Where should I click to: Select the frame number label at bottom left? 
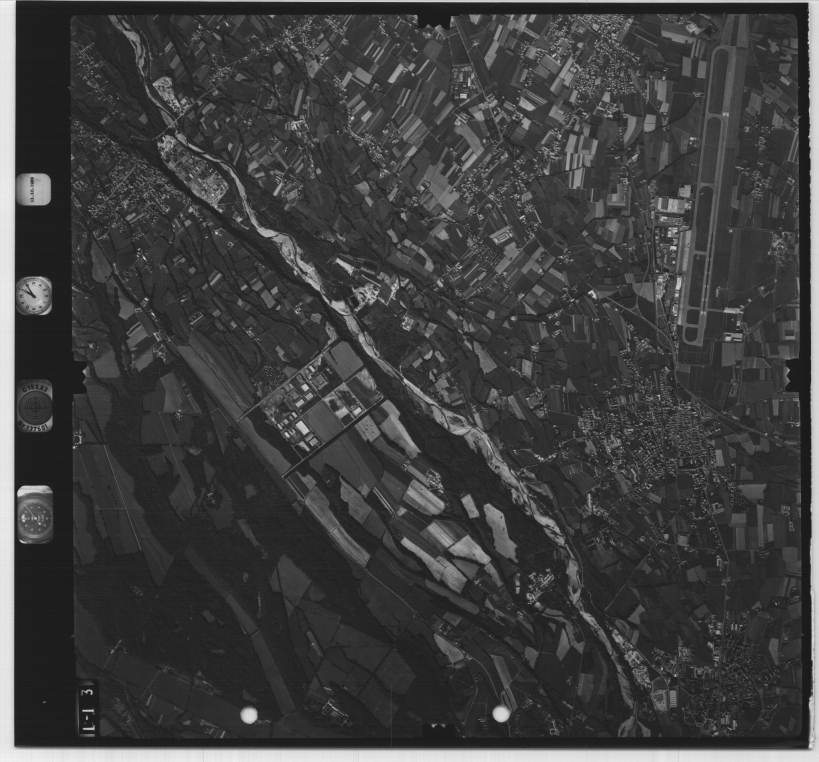(87, 707)
